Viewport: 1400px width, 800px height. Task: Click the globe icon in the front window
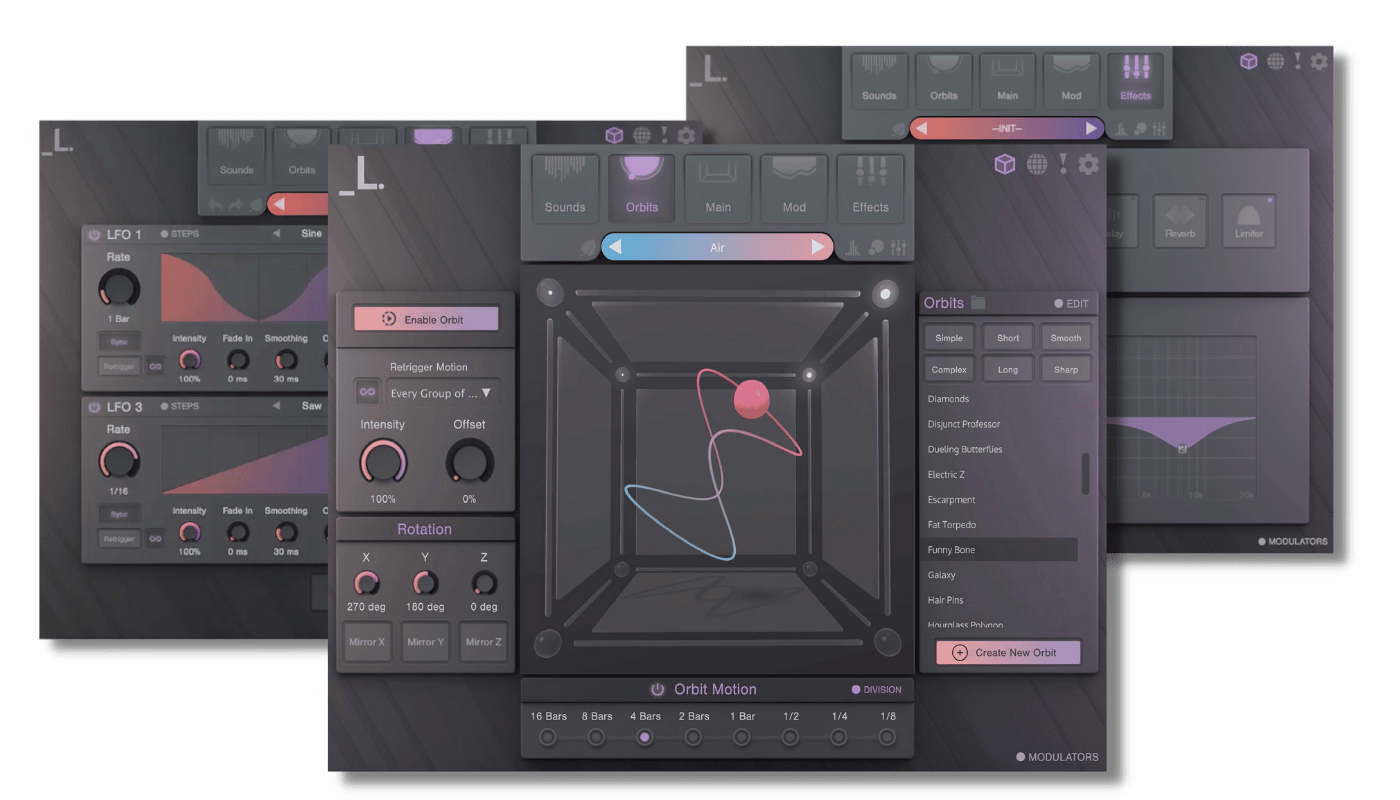pyautogui.click(x=1035, y=164)
